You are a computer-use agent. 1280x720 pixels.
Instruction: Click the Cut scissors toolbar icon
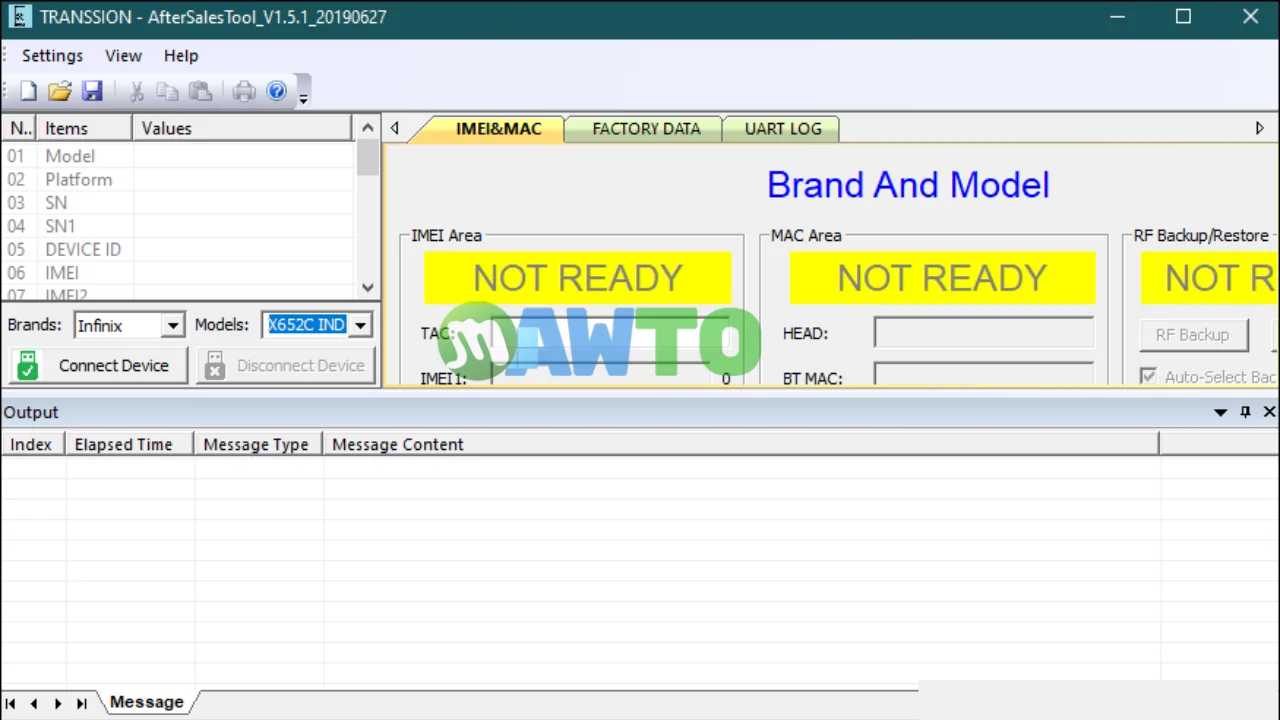(136, 92)
